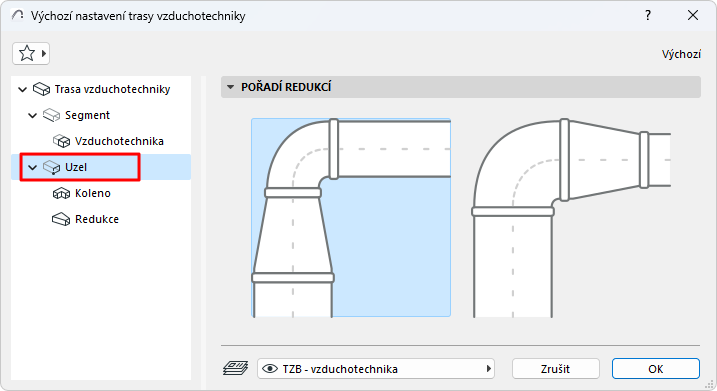Click the Uzel node icon
This screenshot has height=391, width=717.
51,167
